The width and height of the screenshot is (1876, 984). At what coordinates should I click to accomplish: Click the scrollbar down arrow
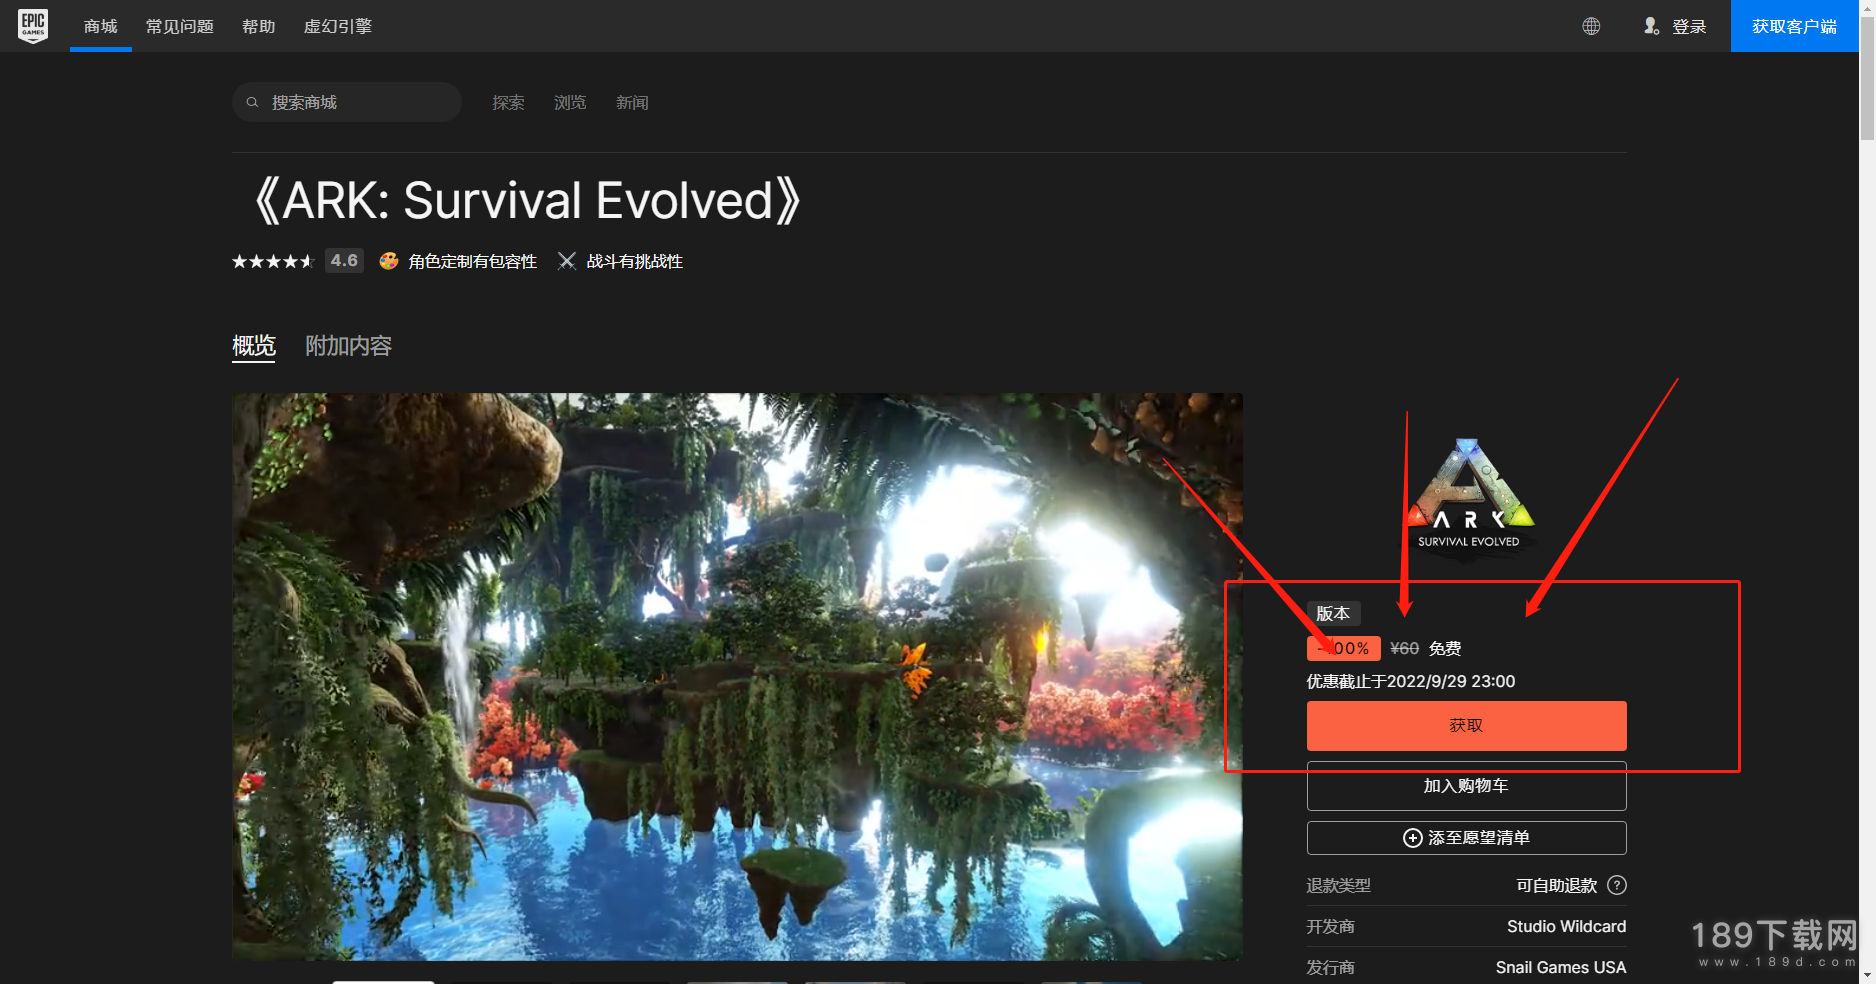click(x=1867, y=975)
